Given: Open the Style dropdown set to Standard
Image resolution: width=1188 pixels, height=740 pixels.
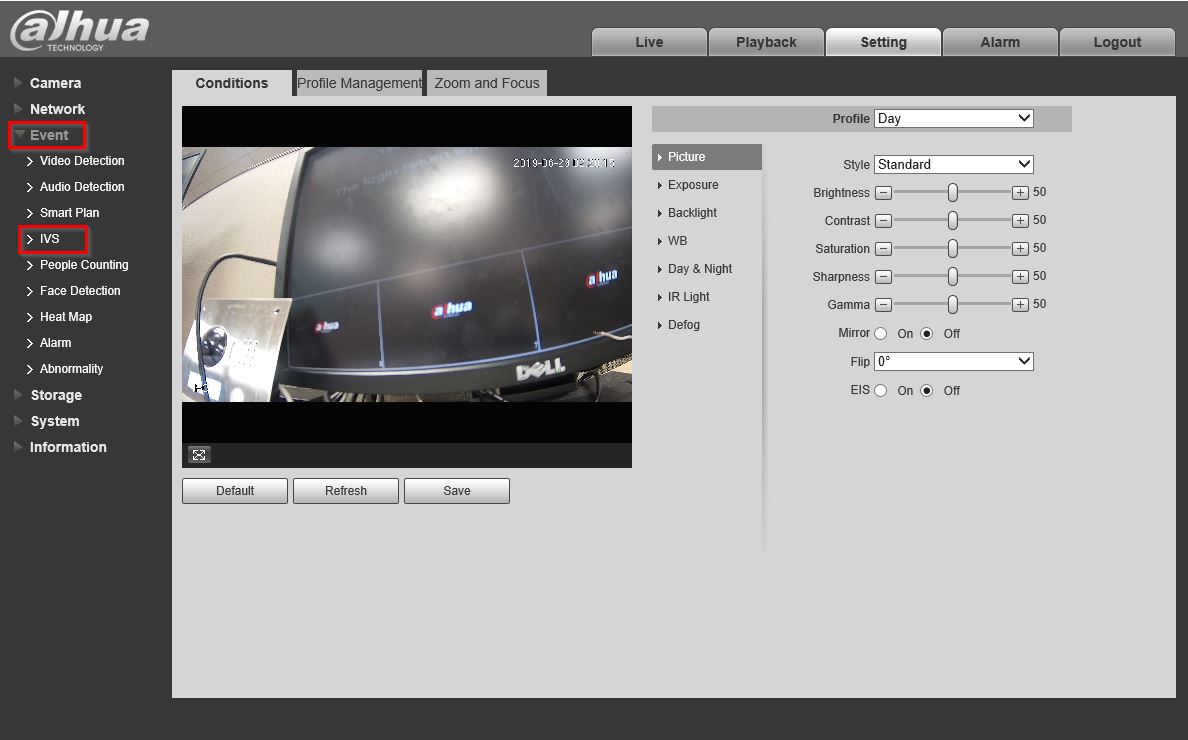Looking at the screenshot, I should click(953, 164).
